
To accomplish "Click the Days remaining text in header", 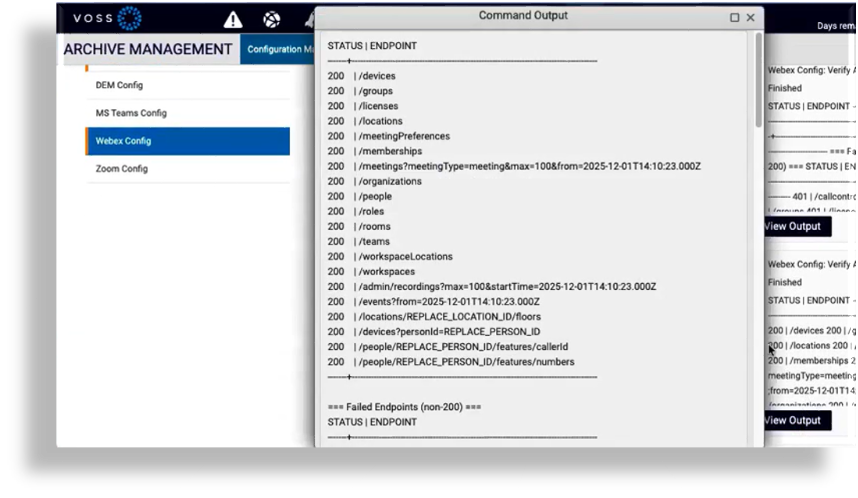I will 837,26.
